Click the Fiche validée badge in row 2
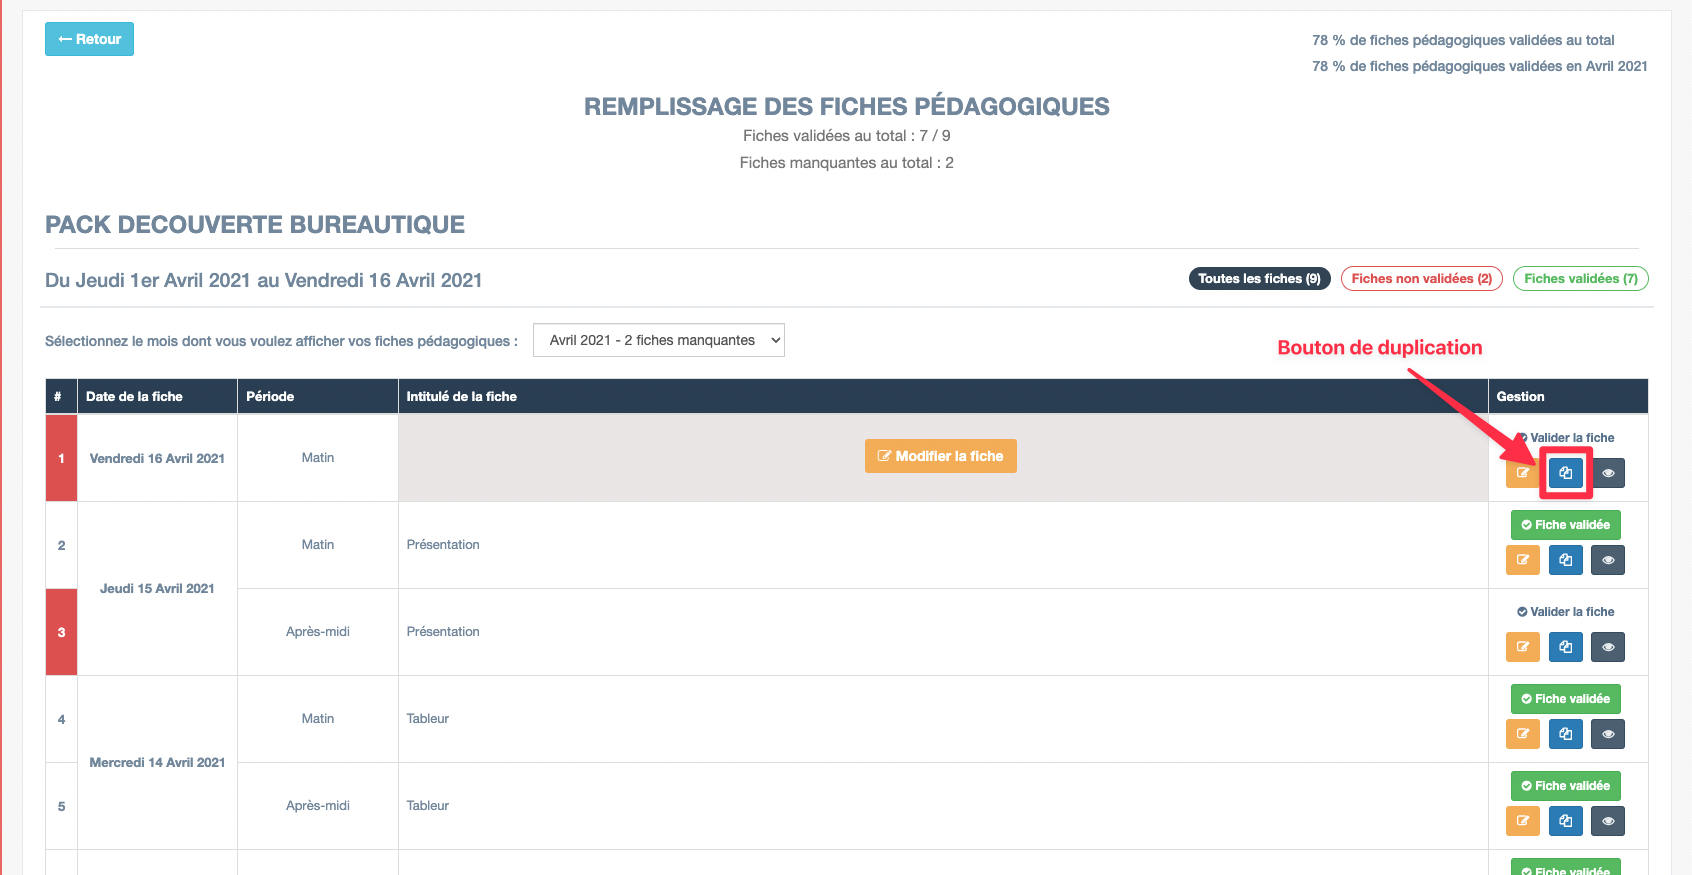This screenshot has width=1692, height=875. point(1565,525)
